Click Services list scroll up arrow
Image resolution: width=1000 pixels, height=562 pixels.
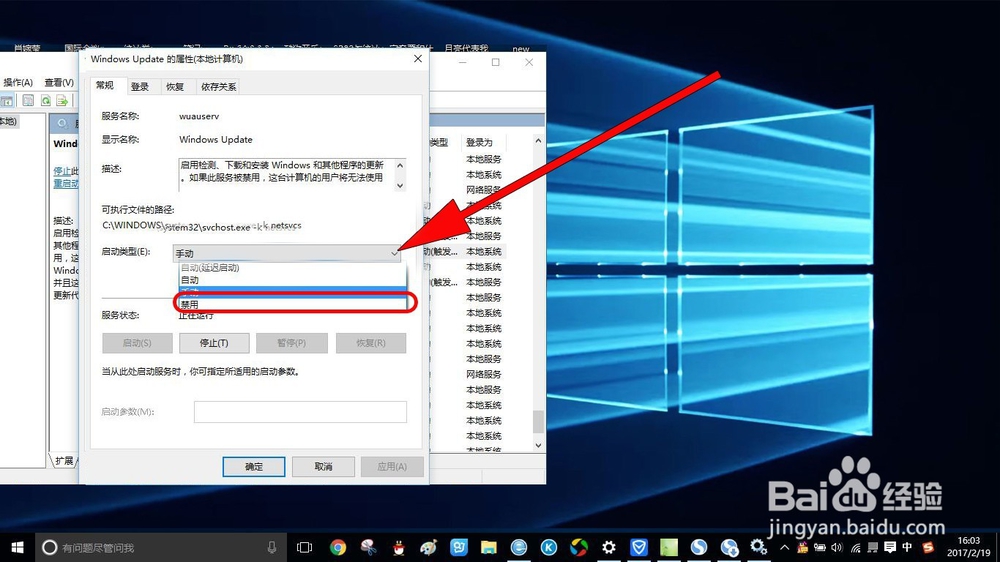click(x=538, y=140)
